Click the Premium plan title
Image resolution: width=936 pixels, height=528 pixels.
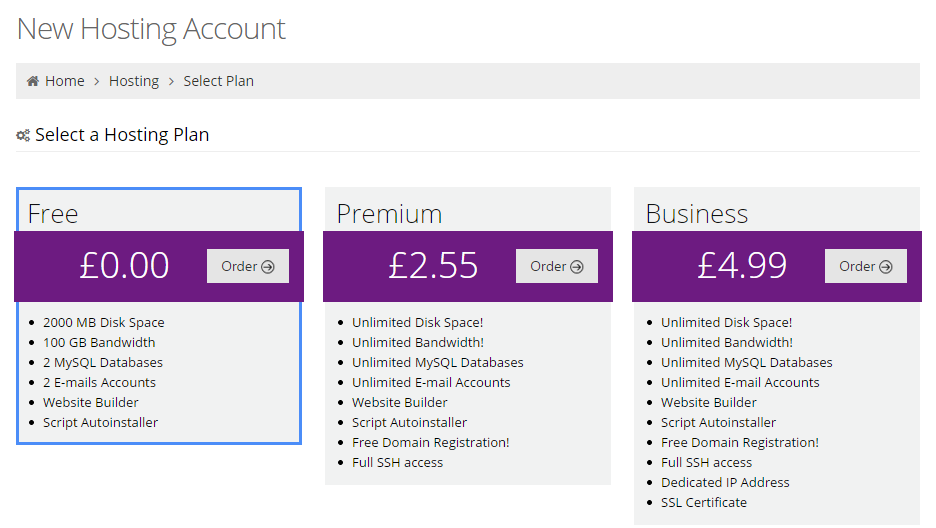point(389,214)
